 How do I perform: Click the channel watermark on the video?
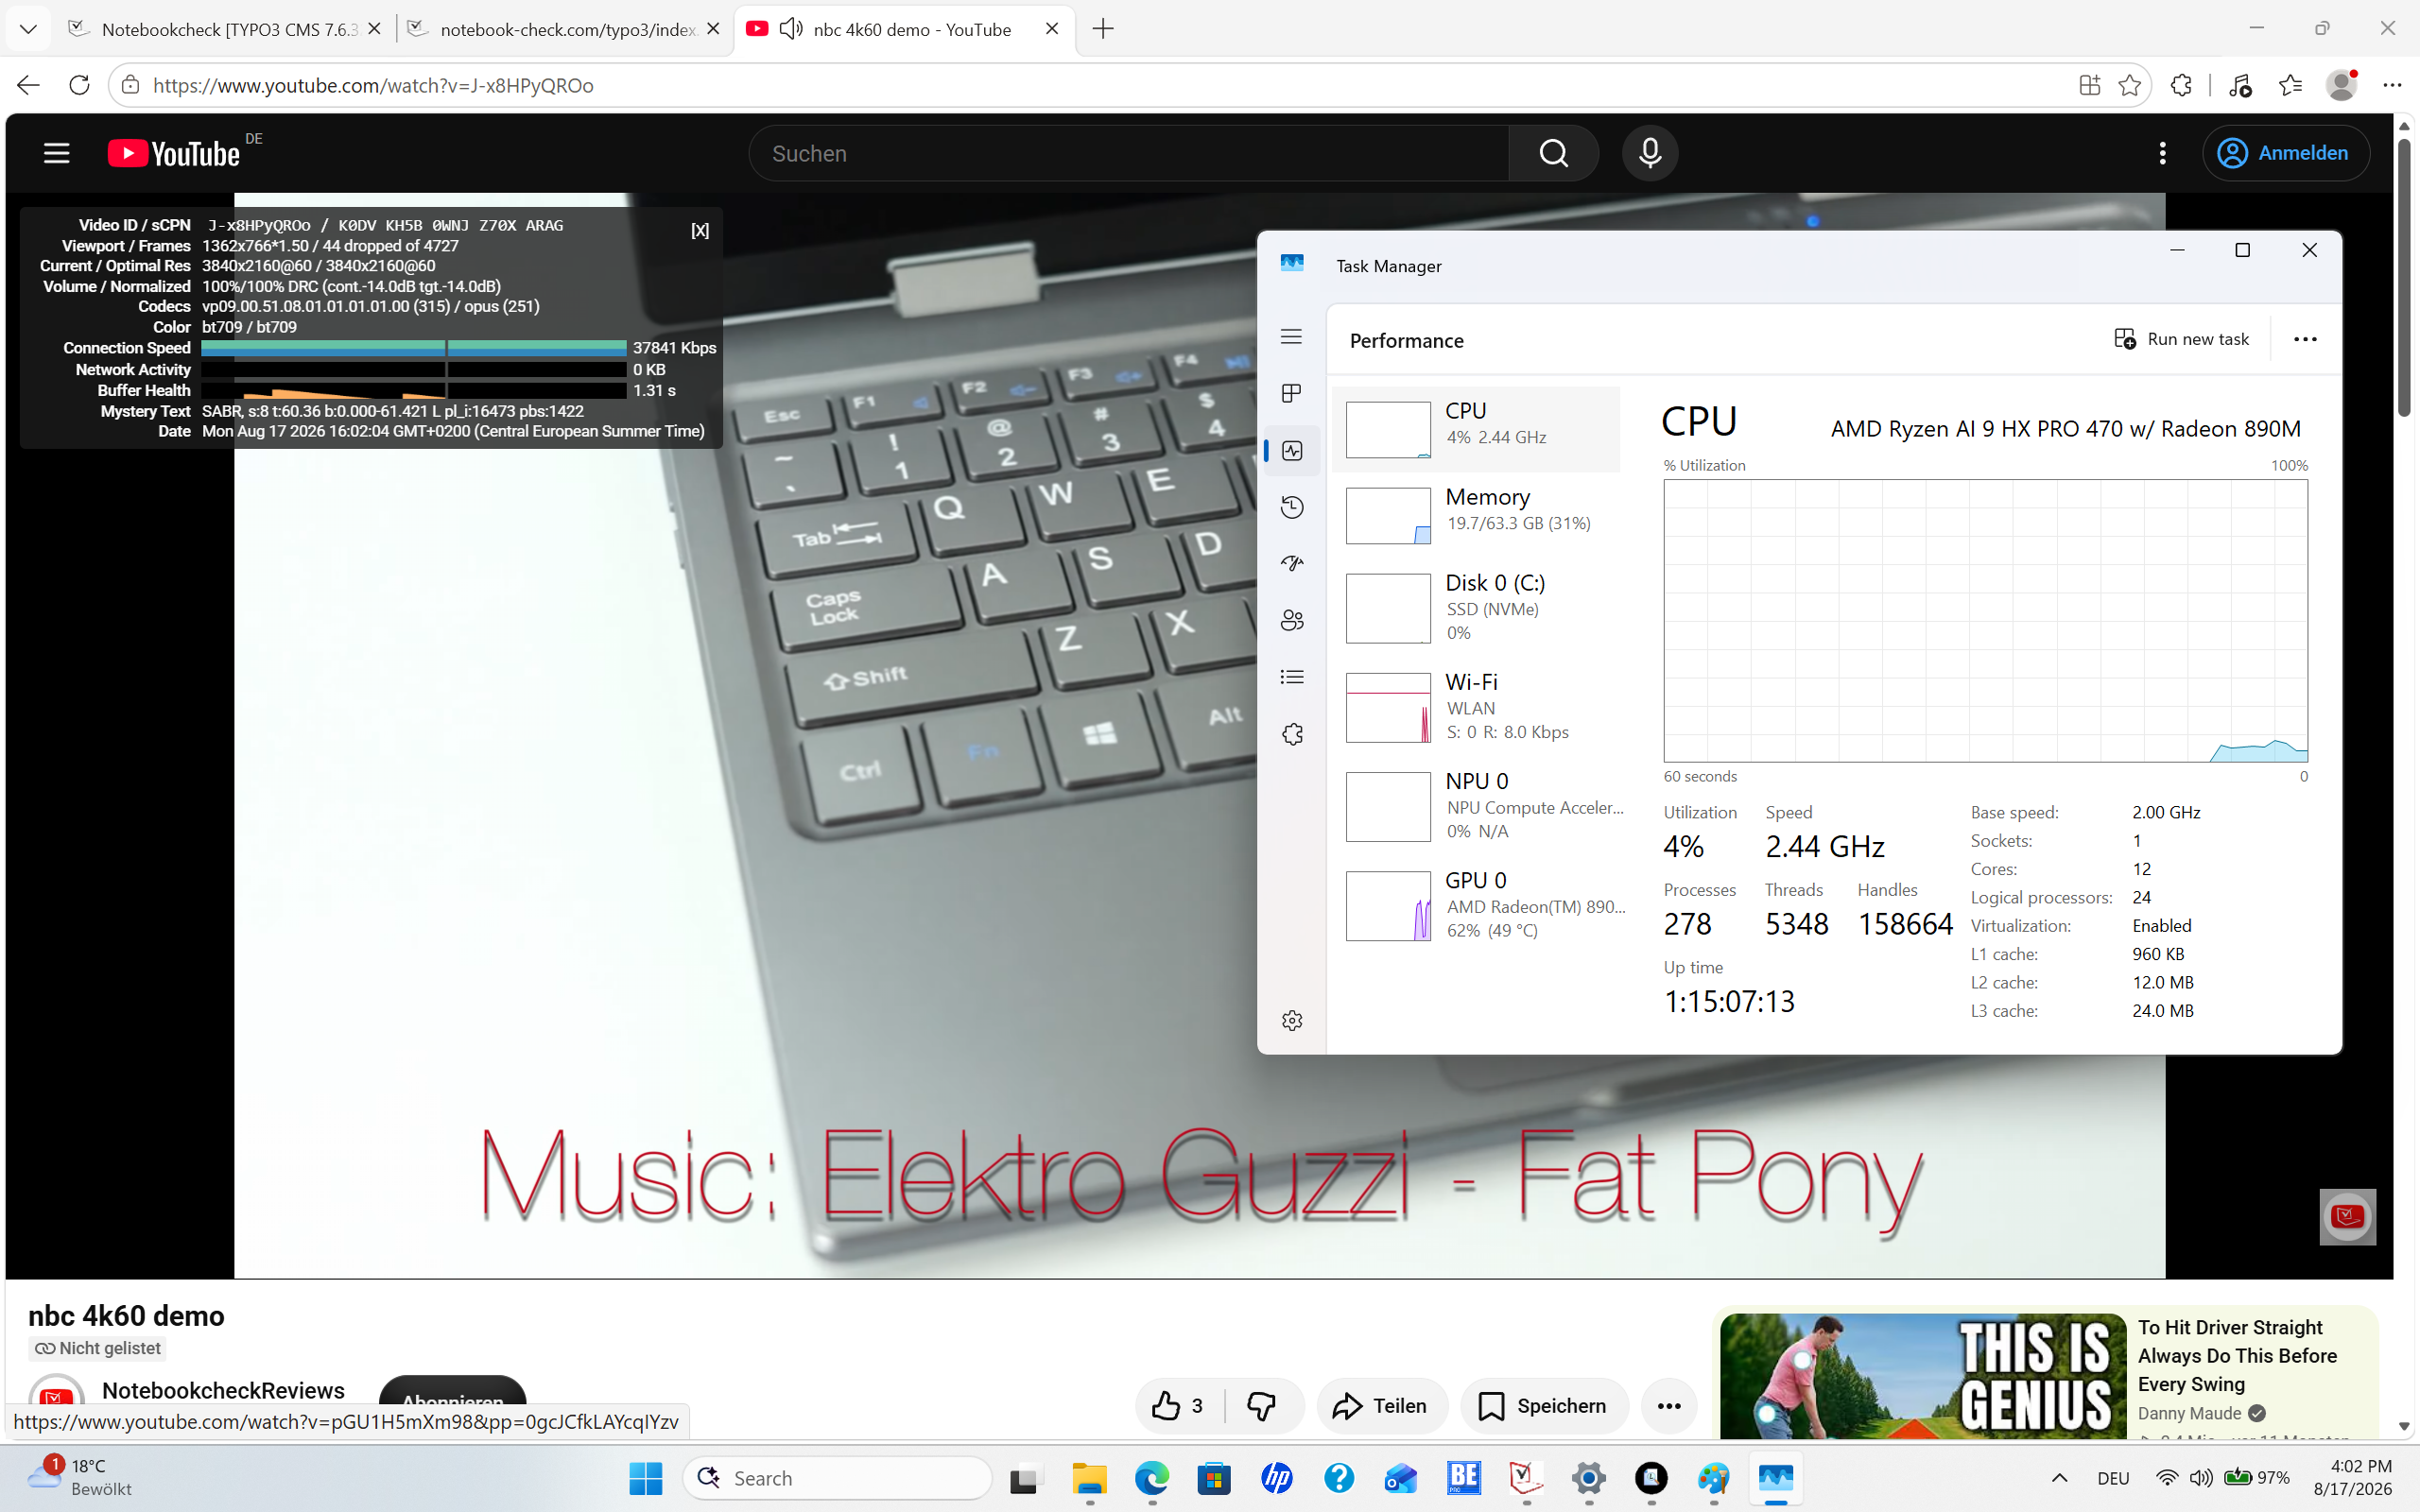(2347, 1217)
